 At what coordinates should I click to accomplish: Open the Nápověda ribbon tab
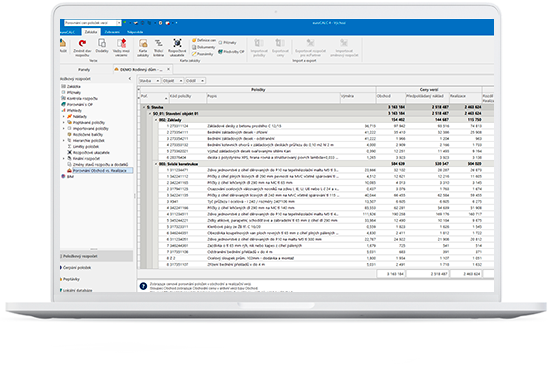point(135,32)
